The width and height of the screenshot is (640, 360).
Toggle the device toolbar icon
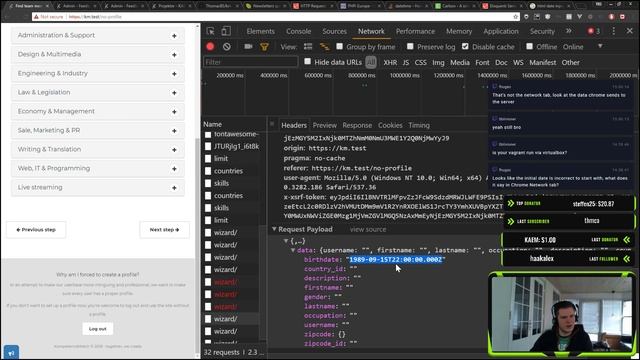226,31
